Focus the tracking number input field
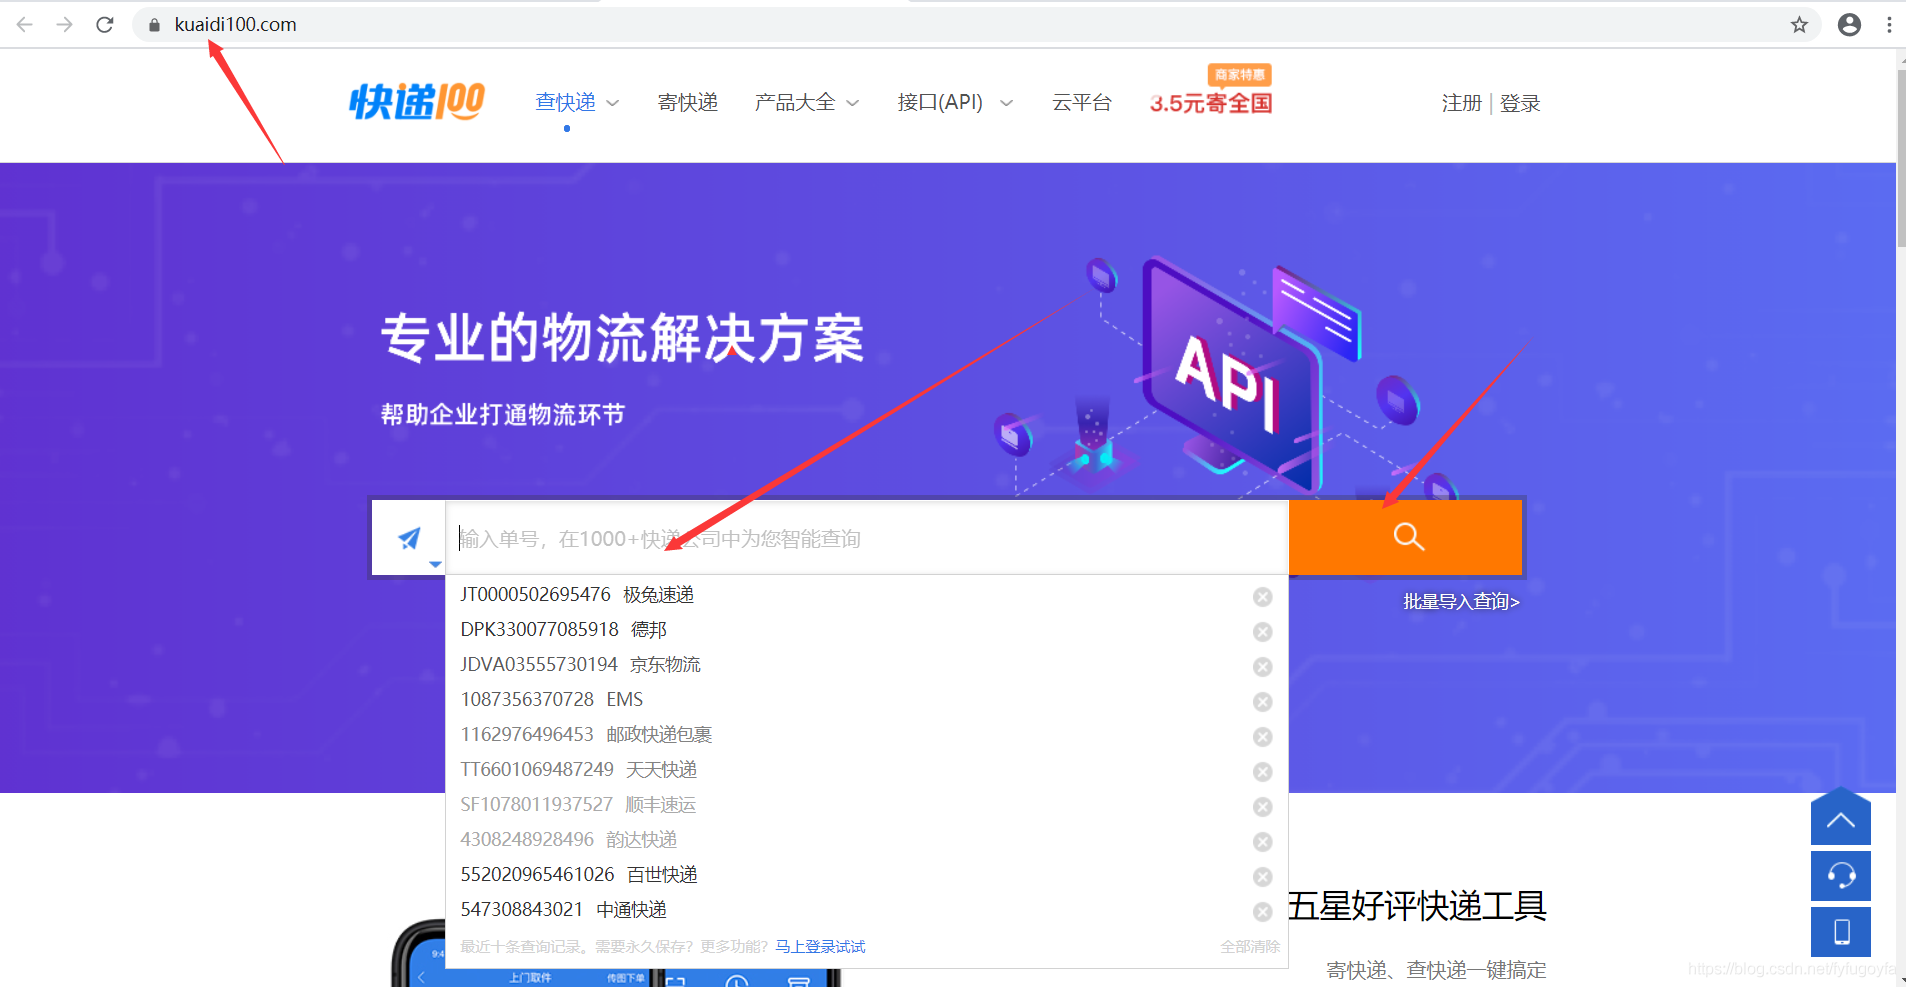 (x=867, y=538)
